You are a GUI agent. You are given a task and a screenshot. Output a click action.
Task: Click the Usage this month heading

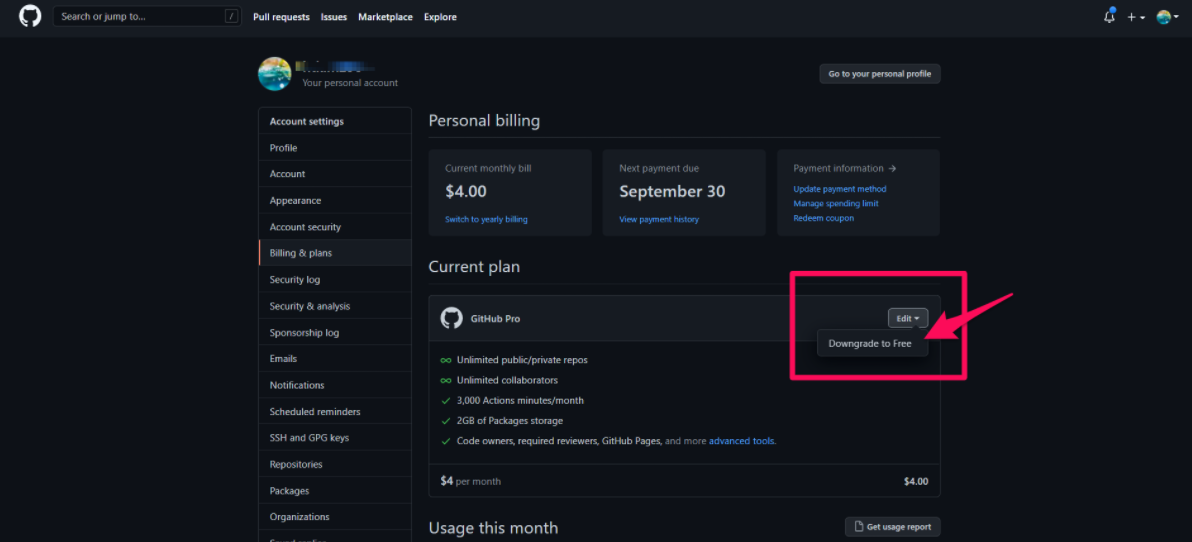[493, 528]
